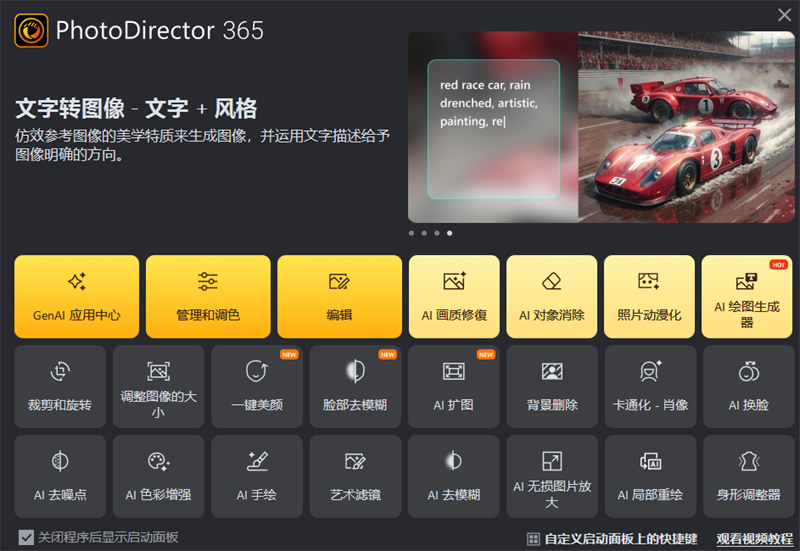The height and width of the screenshot is (551, 800).
Task: Launch 一键美颜 tool
Action: coord(257,386)
